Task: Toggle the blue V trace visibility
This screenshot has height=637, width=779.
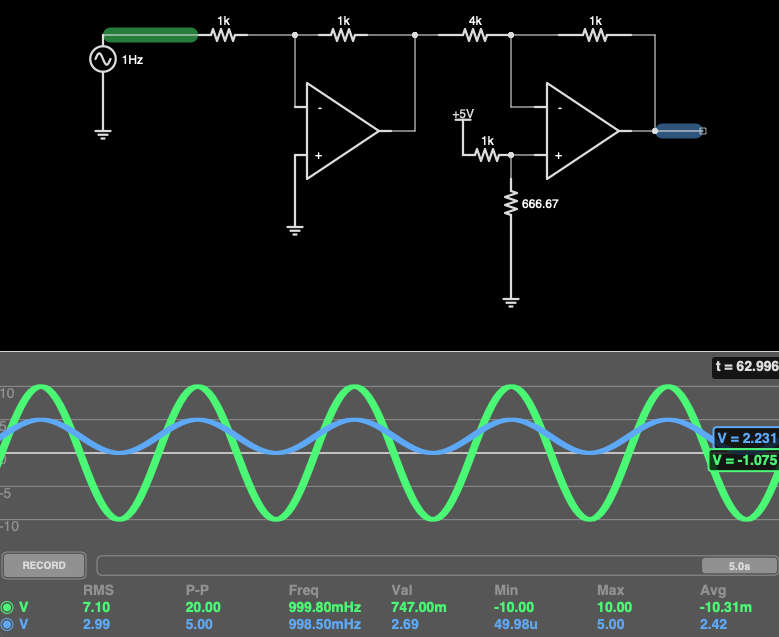Action: pyautogui.click(x=7, y=624)
